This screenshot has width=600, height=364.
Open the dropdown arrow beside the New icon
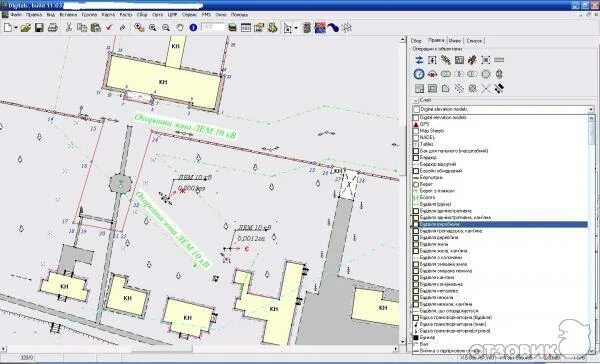[x=16, y=28]
